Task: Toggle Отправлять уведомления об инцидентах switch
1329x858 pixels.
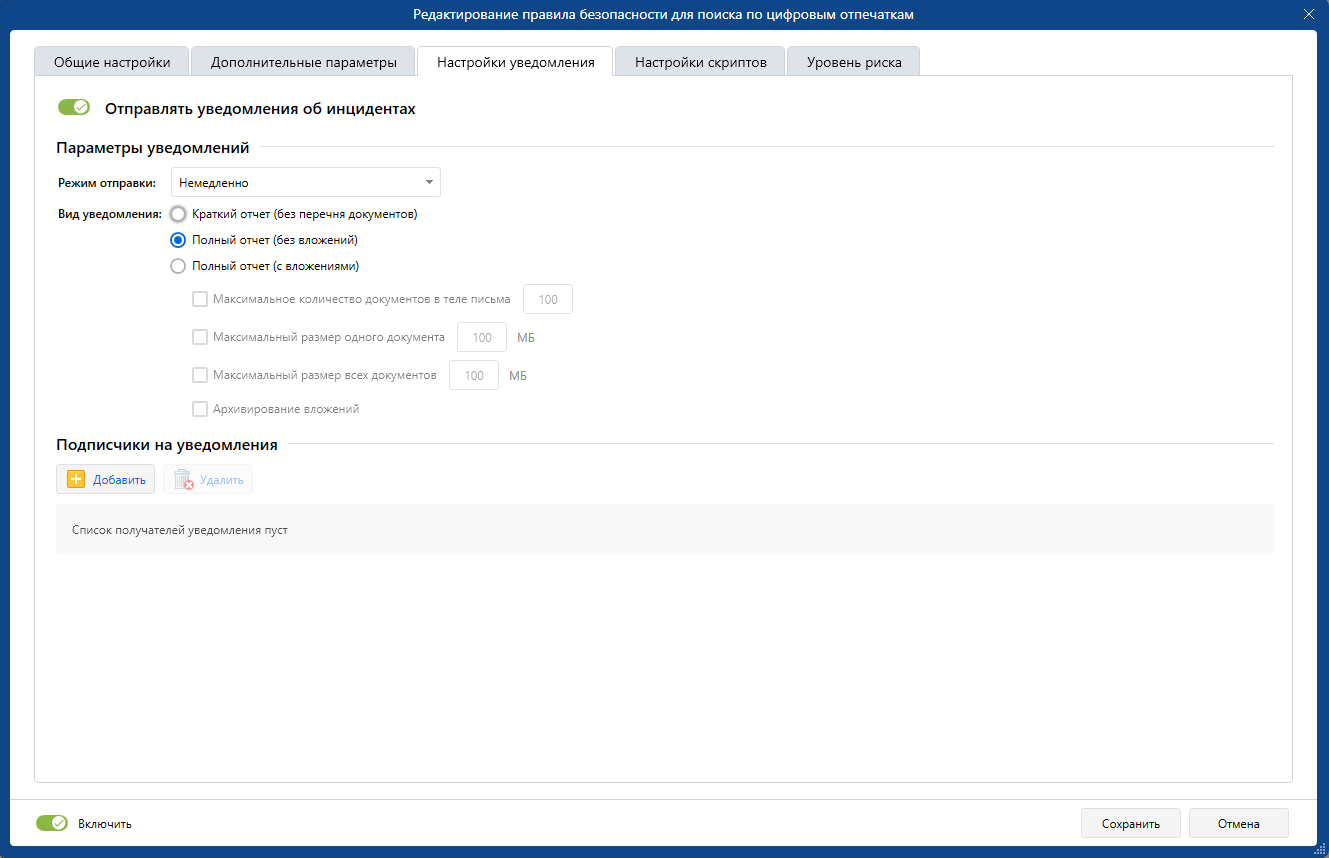Action: tap(74, 107)
